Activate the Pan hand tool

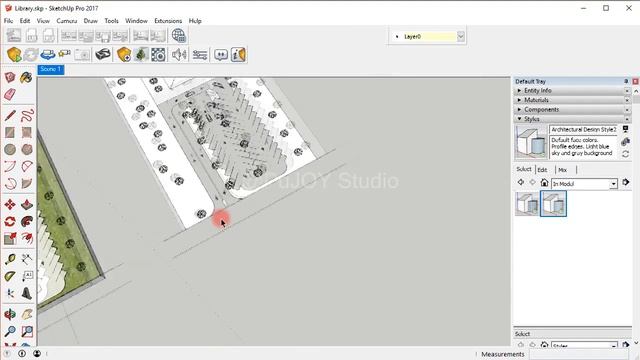(27, 314)
